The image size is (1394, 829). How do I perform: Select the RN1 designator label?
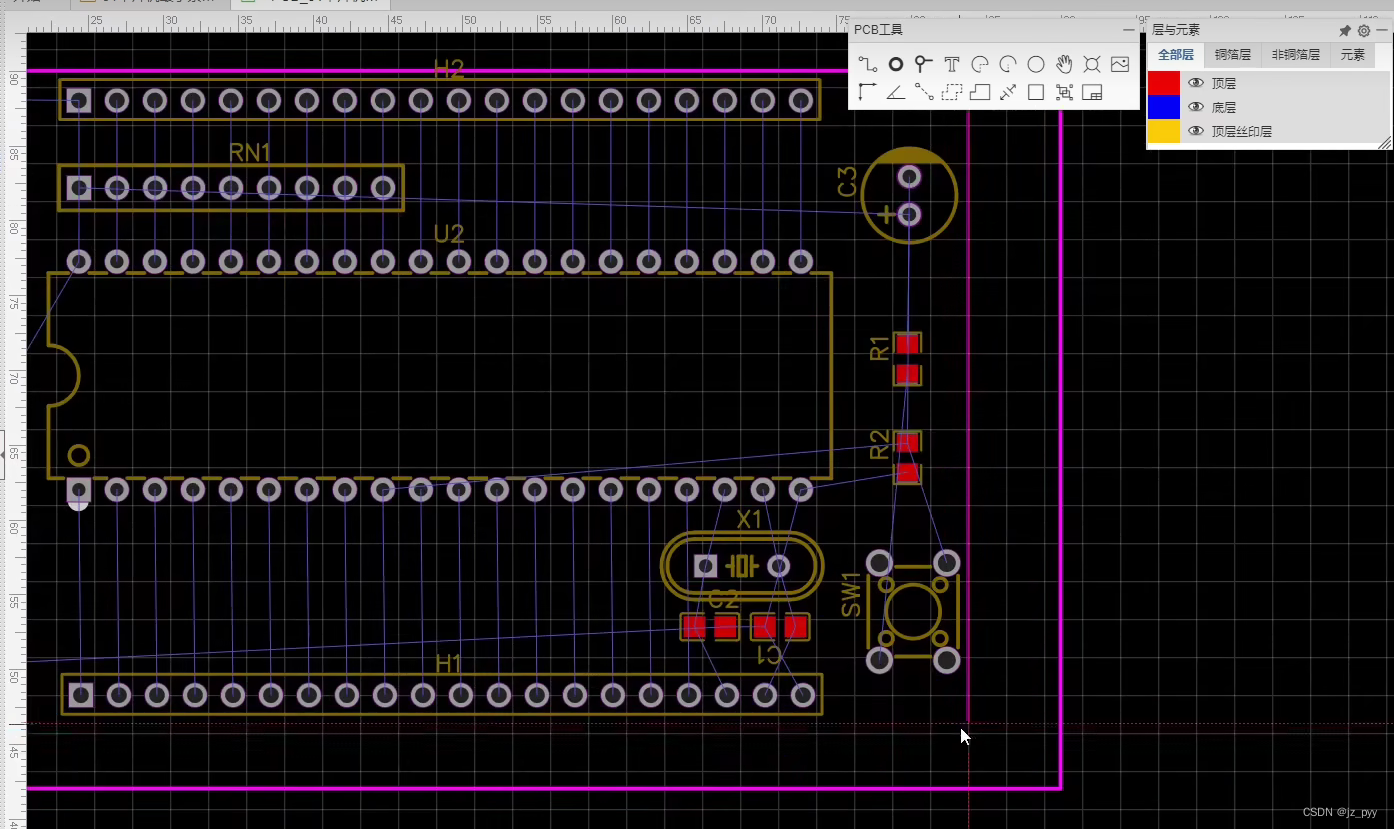click(x=250, y=152)
